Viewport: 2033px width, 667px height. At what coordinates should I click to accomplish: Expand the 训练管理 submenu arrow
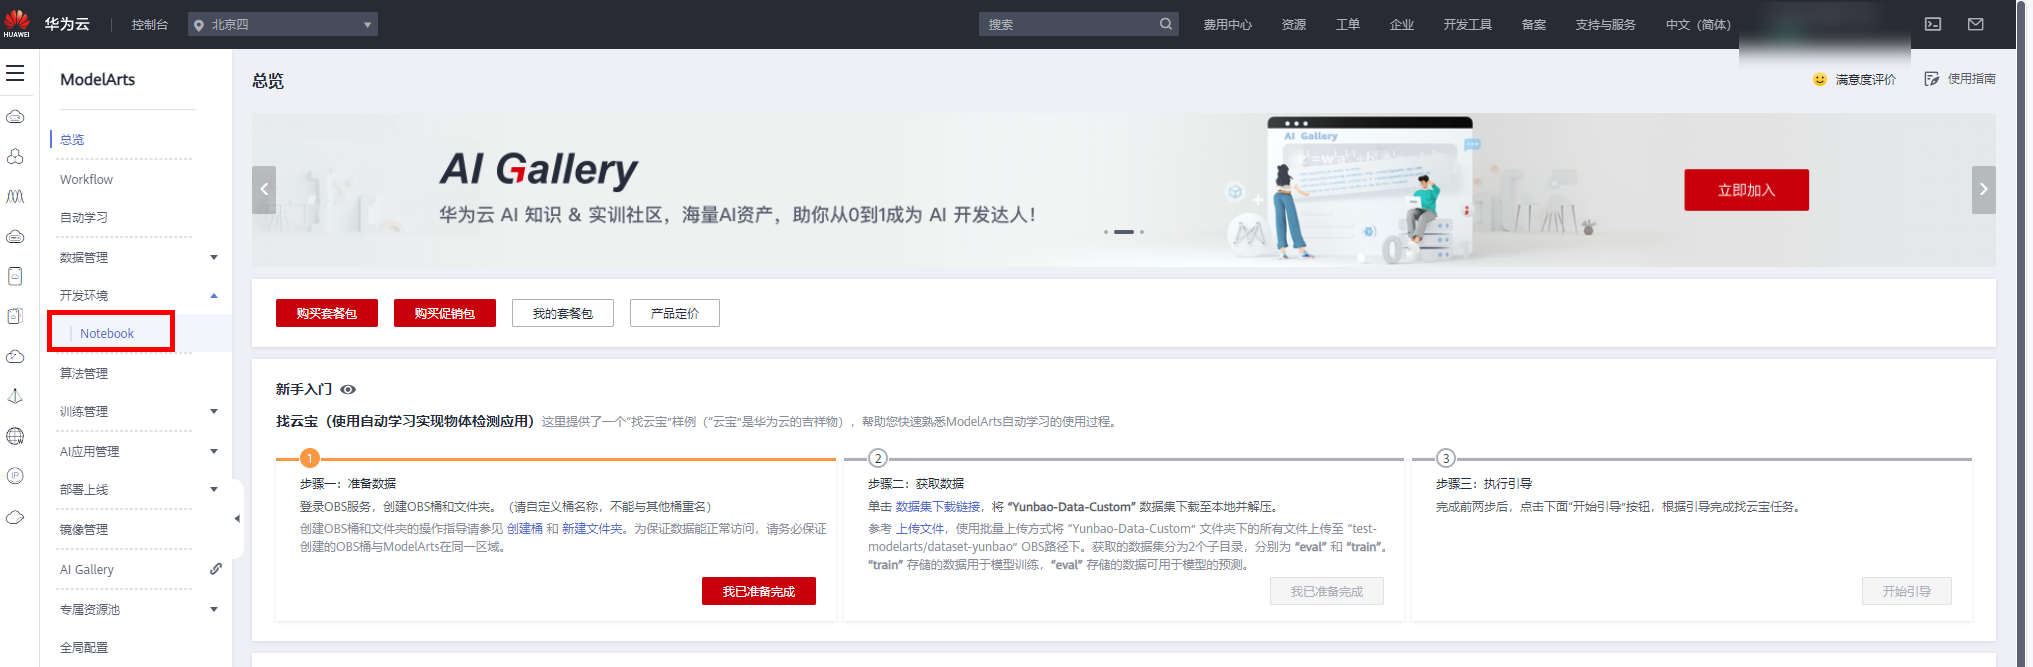214,412
